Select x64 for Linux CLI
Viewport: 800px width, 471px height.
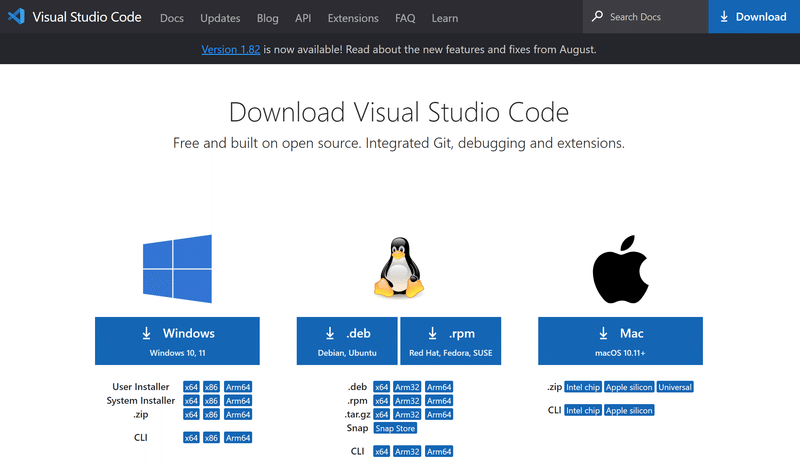(382, 451)
